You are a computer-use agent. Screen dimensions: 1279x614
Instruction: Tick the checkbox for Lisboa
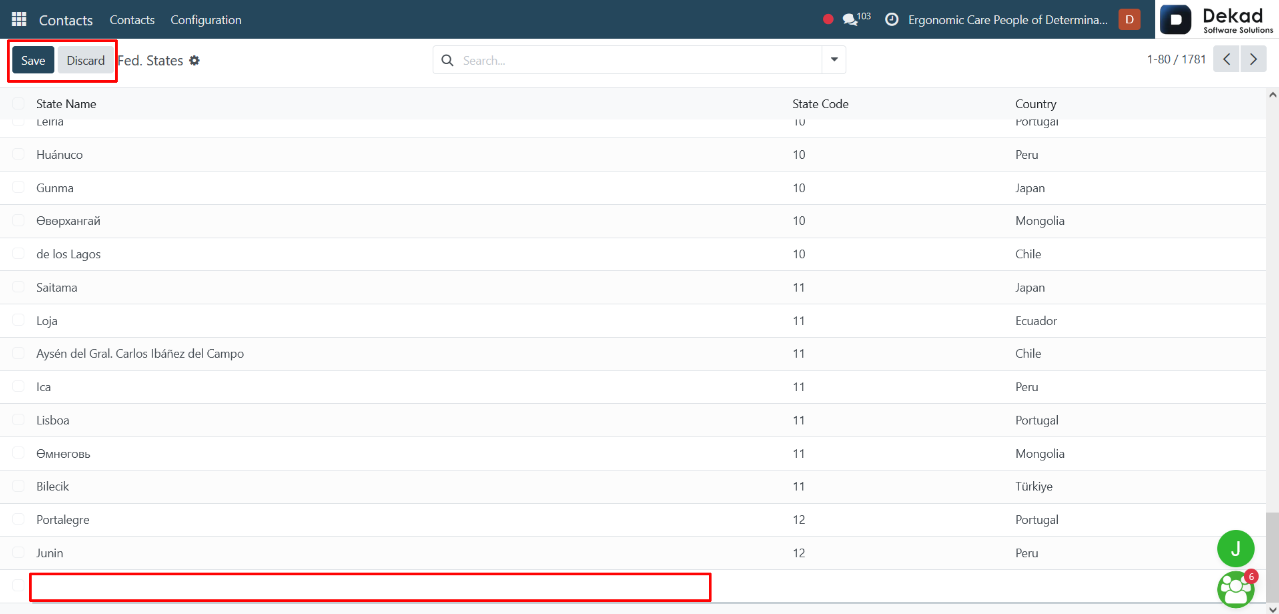(18, 420)
